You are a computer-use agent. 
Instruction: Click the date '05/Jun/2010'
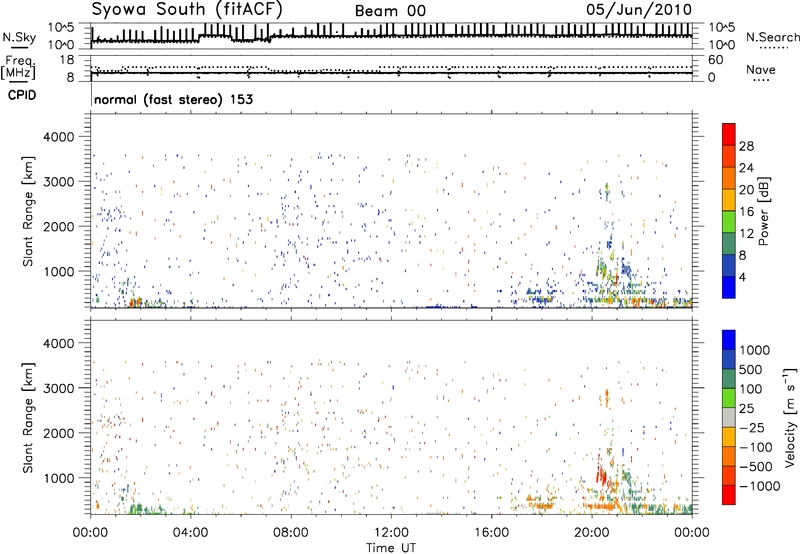click(639, 10)
